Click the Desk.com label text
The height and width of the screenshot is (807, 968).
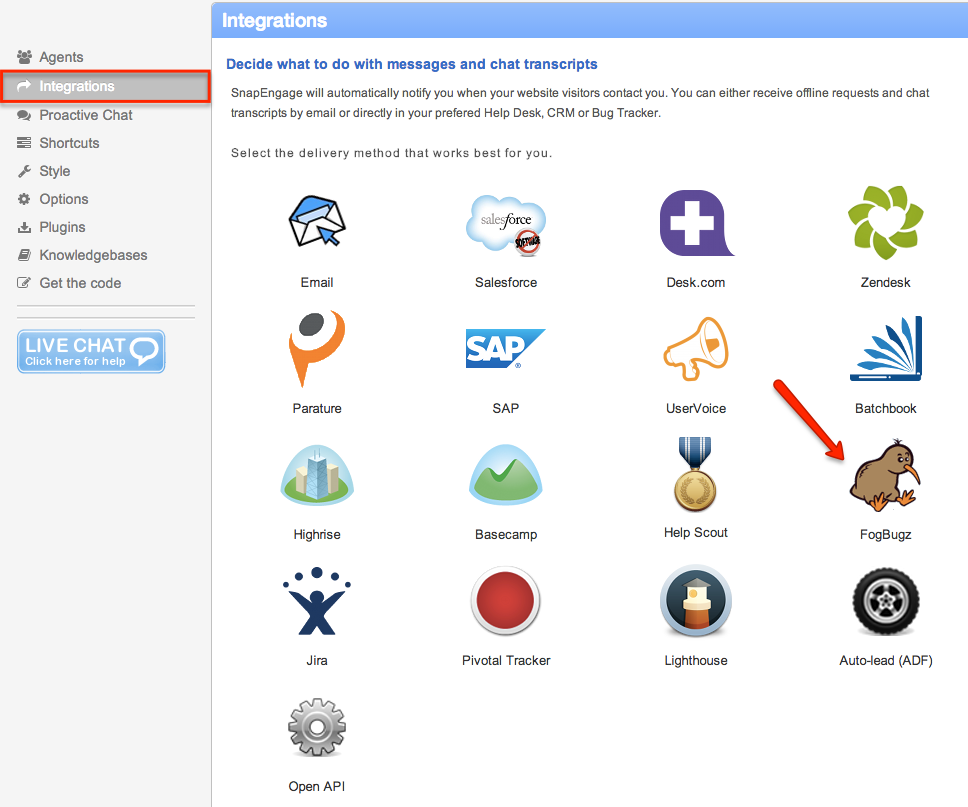(696, 282)
